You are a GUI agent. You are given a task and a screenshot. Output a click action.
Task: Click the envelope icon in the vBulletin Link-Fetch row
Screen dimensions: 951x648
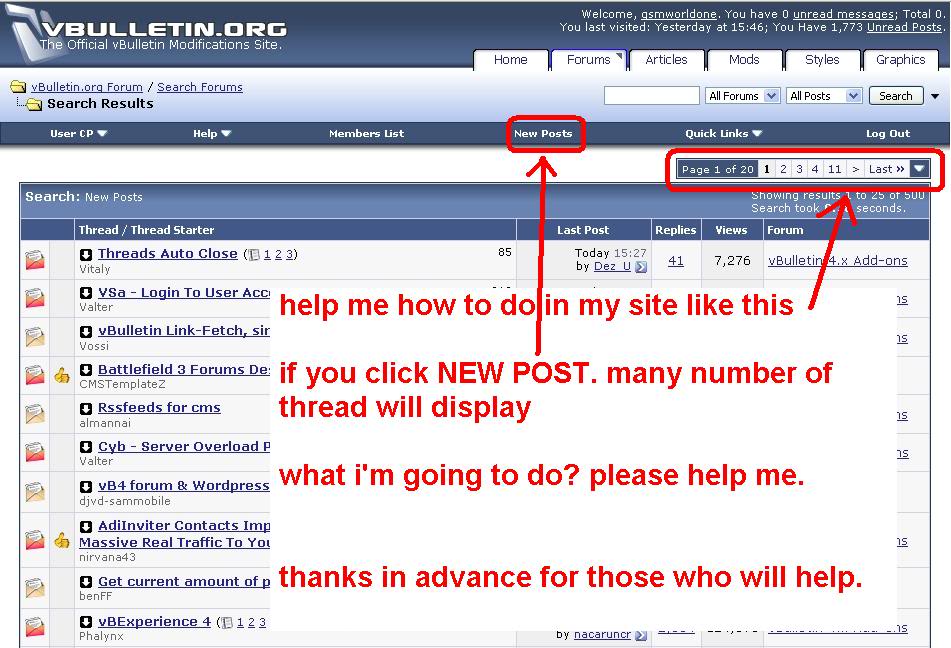35,337
